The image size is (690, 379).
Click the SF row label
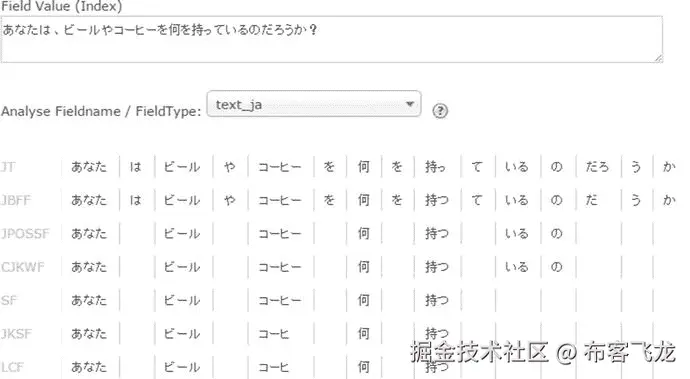9,300
